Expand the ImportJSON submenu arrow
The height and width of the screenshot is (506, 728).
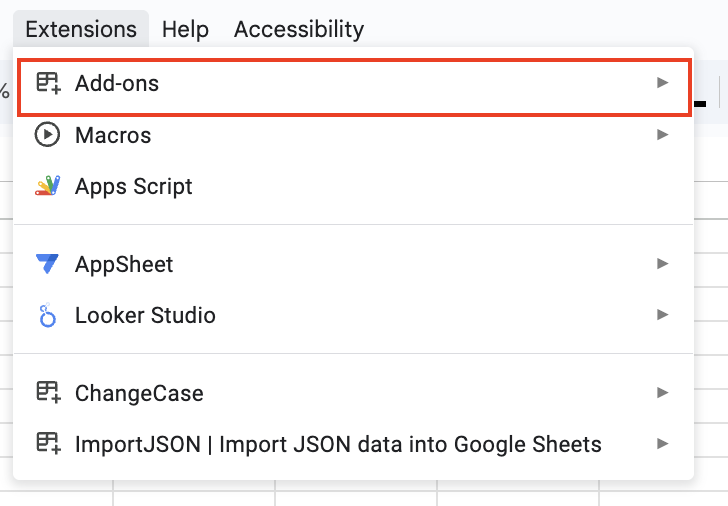pos(662,444)
